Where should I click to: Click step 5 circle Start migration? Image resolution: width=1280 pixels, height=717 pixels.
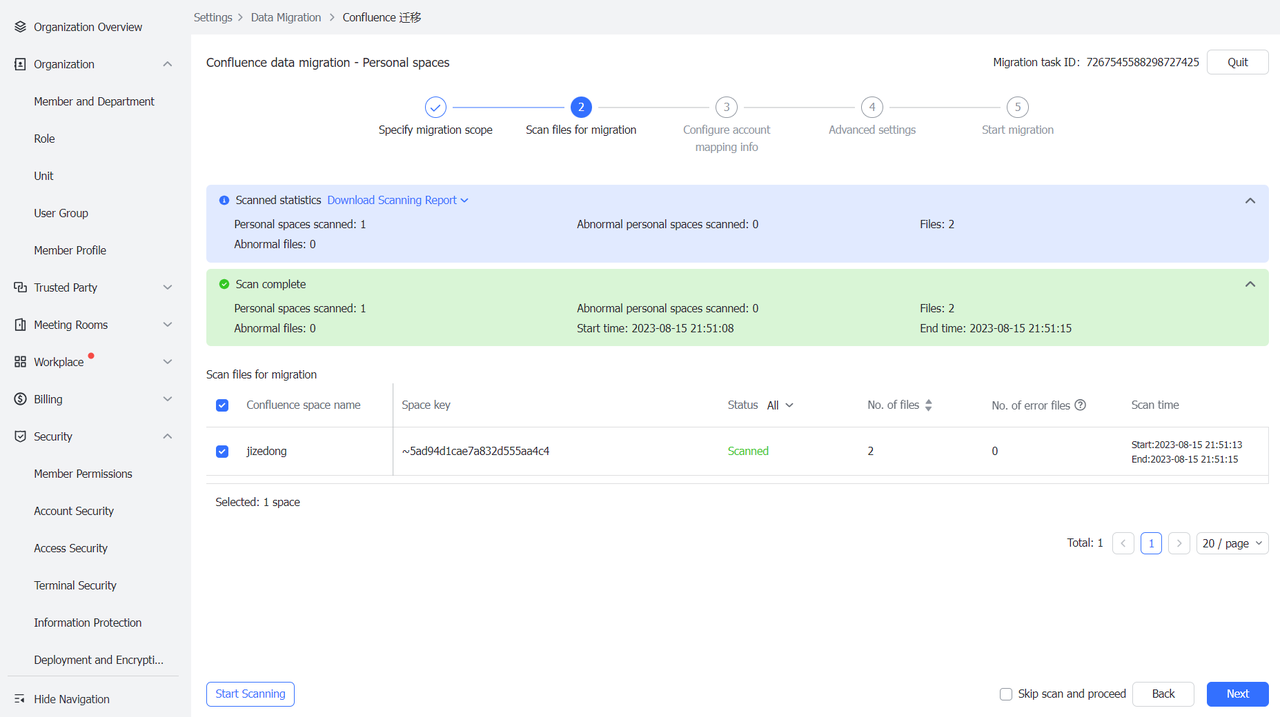point(1017,107)
